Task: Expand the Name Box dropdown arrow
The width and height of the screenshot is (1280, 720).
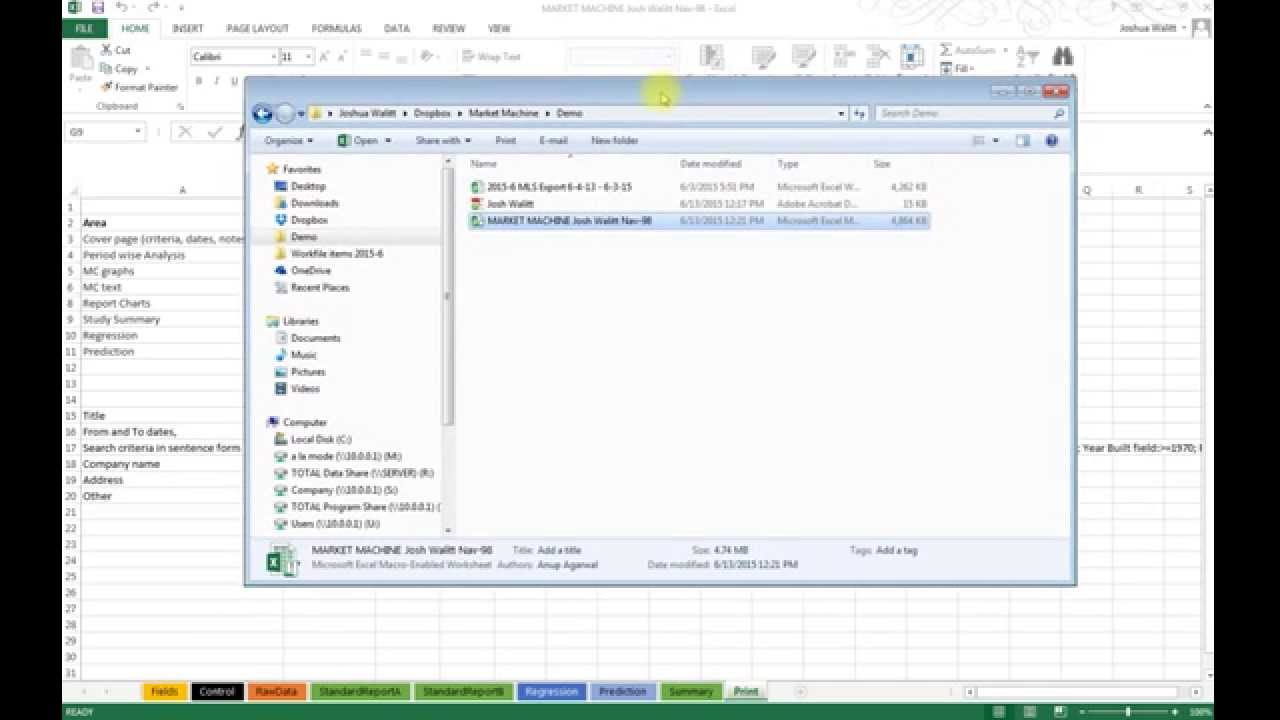Action: click(x=138, y=132)
